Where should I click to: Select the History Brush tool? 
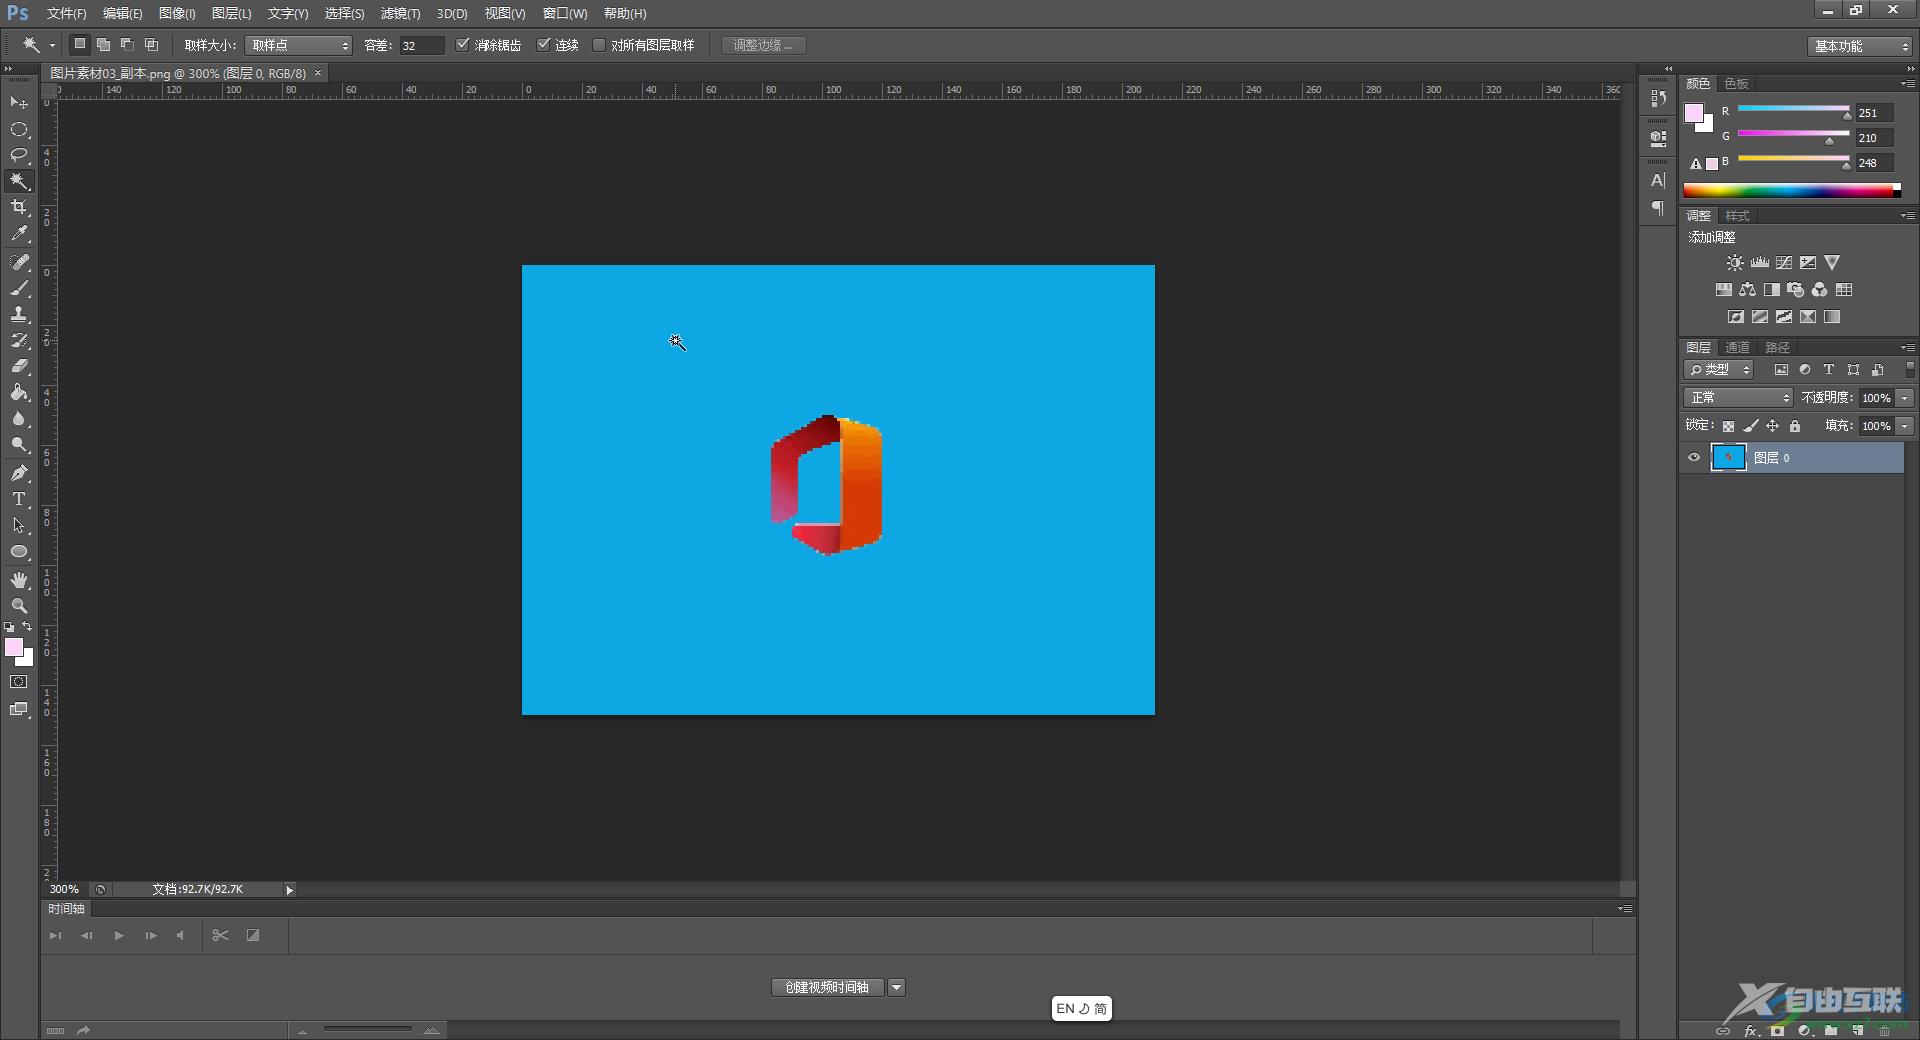pos(18,340)
